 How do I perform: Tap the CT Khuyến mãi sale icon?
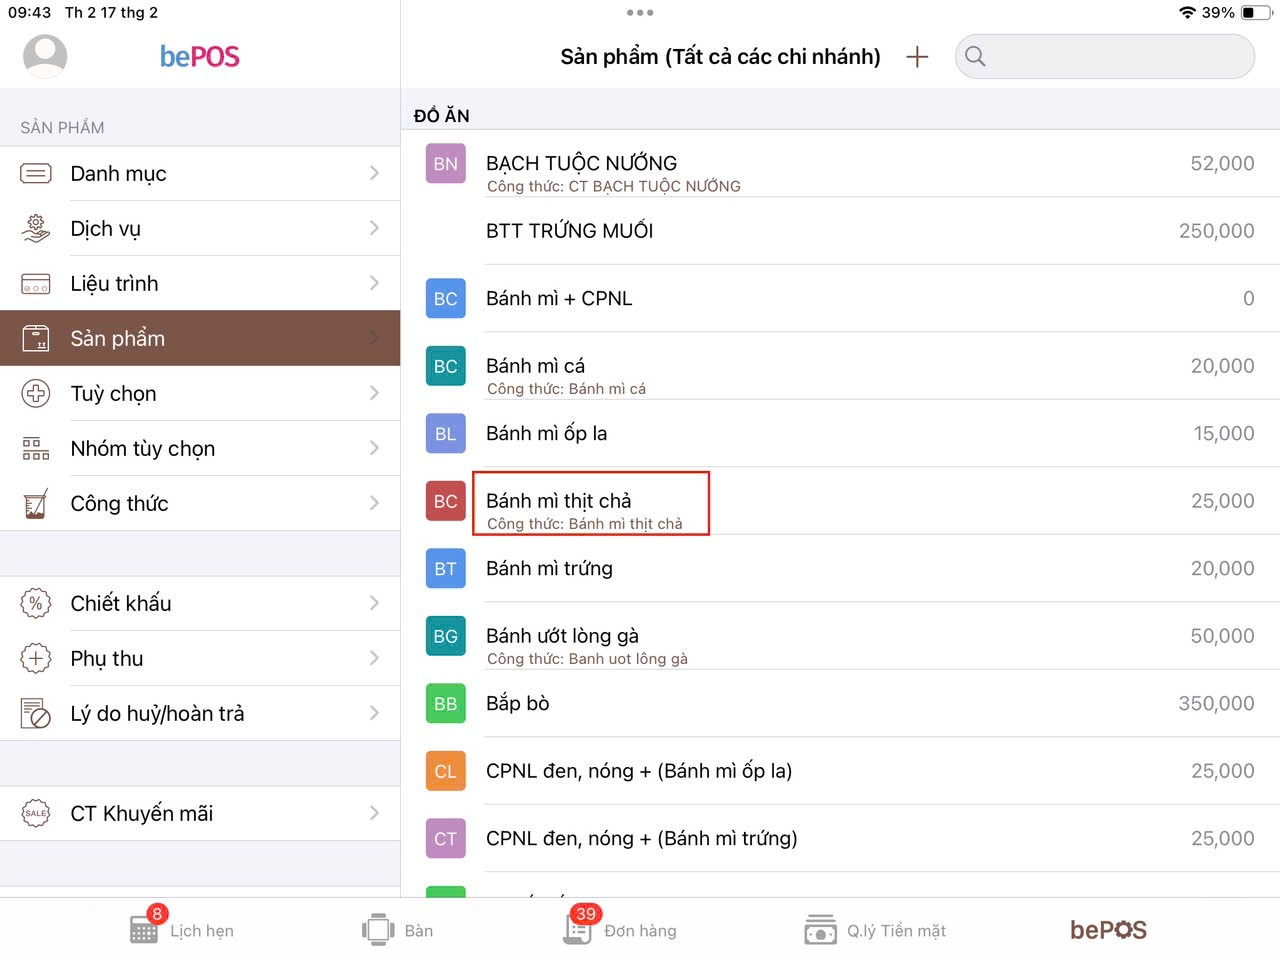[x=36, y=813]
